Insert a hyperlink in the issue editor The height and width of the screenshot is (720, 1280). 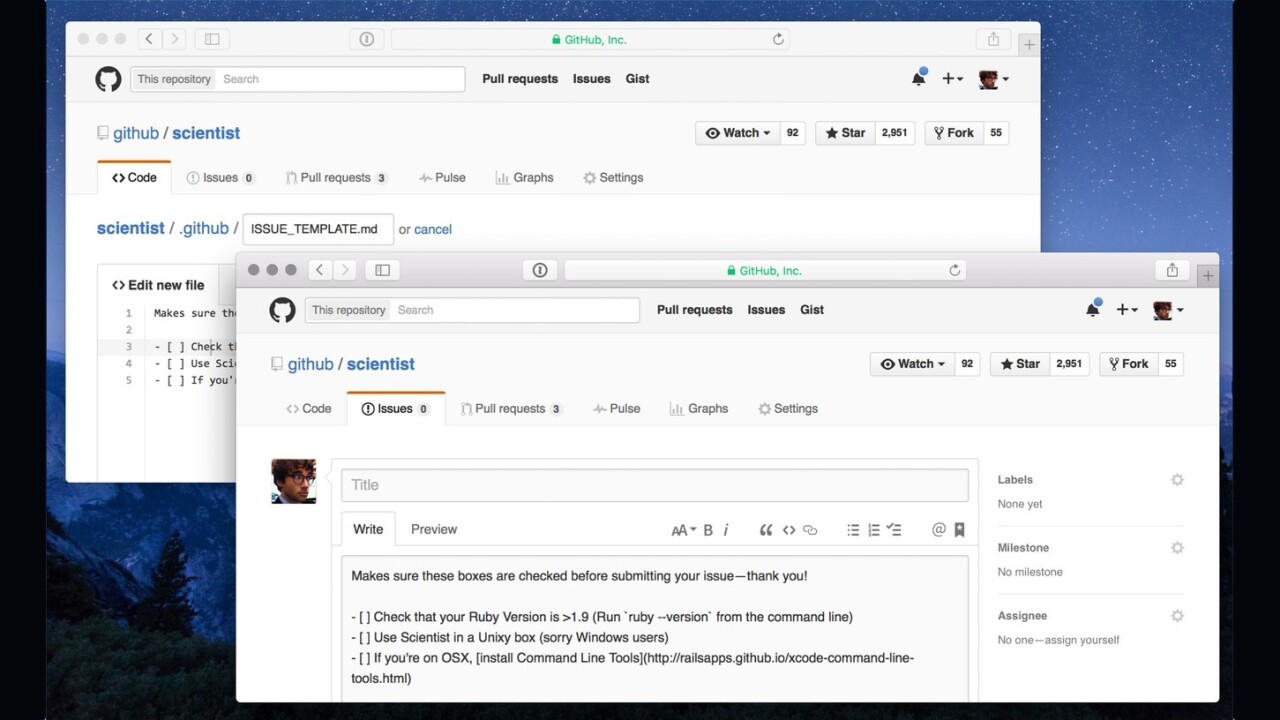tap(810, 530)
